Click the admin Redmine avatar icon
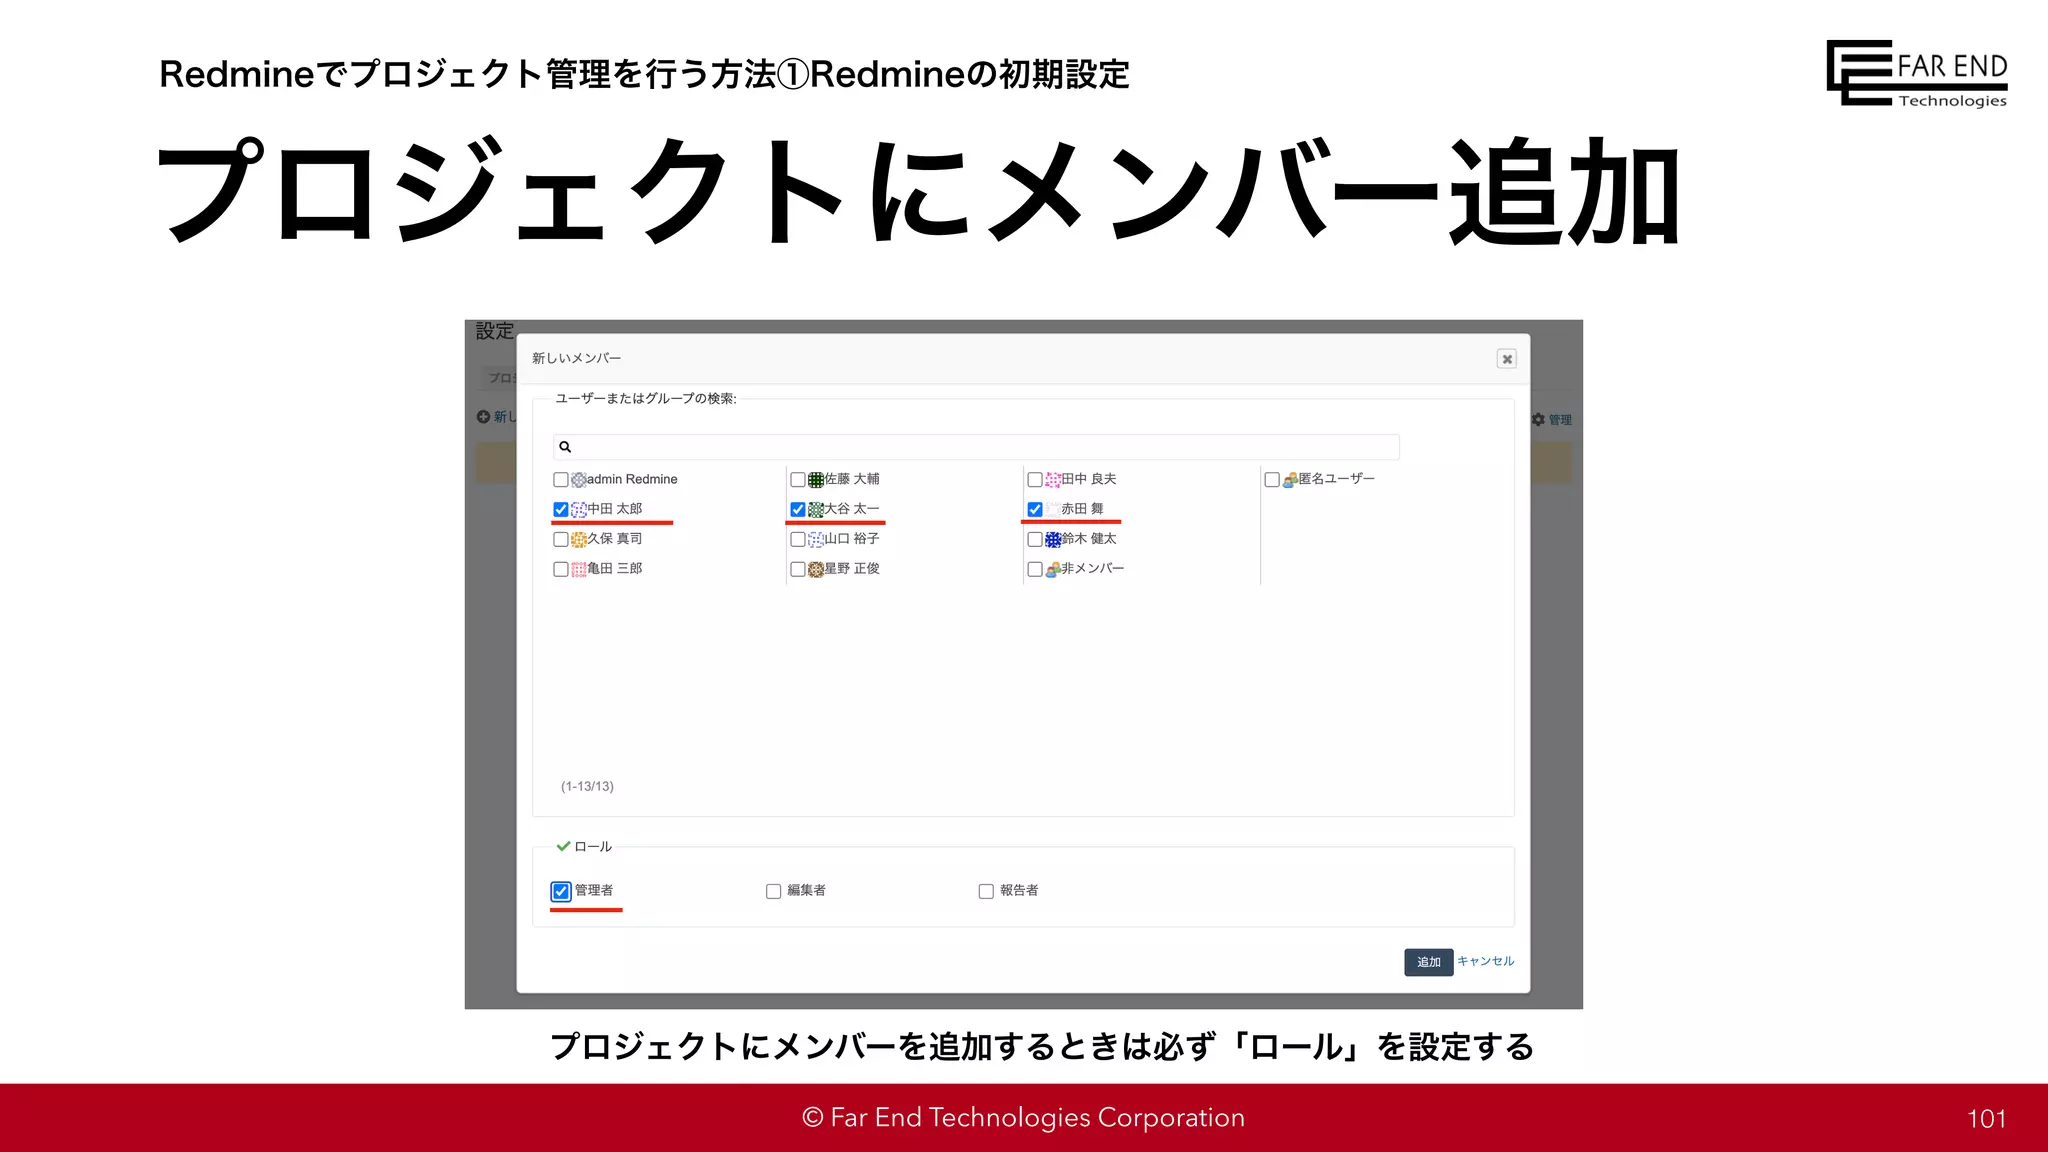The height and width of the screenshot is (1152, 2048). (x=579, y=480)
